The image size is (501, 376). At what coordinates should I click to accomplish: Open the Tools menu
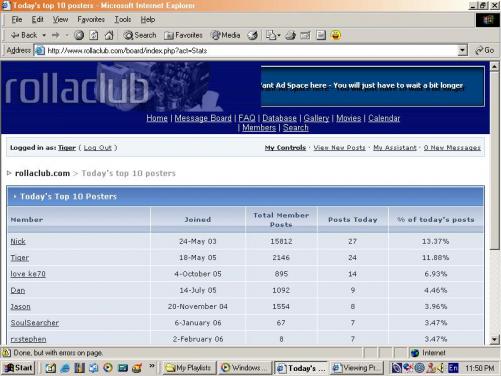(x=123, y=20)
